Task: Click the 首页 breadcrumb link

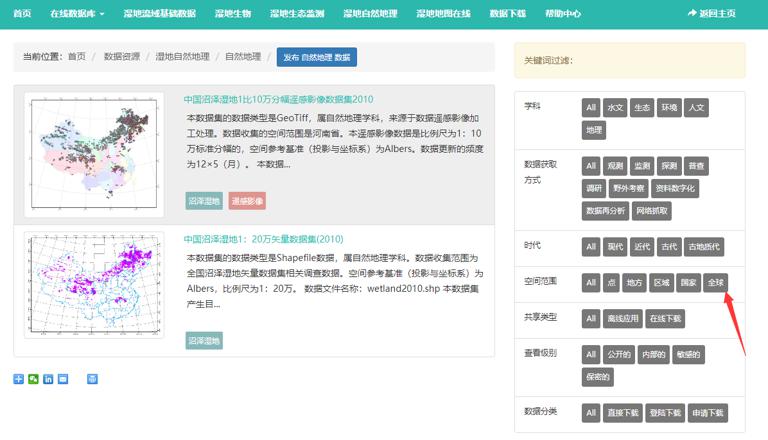Action: coord(76,57)
